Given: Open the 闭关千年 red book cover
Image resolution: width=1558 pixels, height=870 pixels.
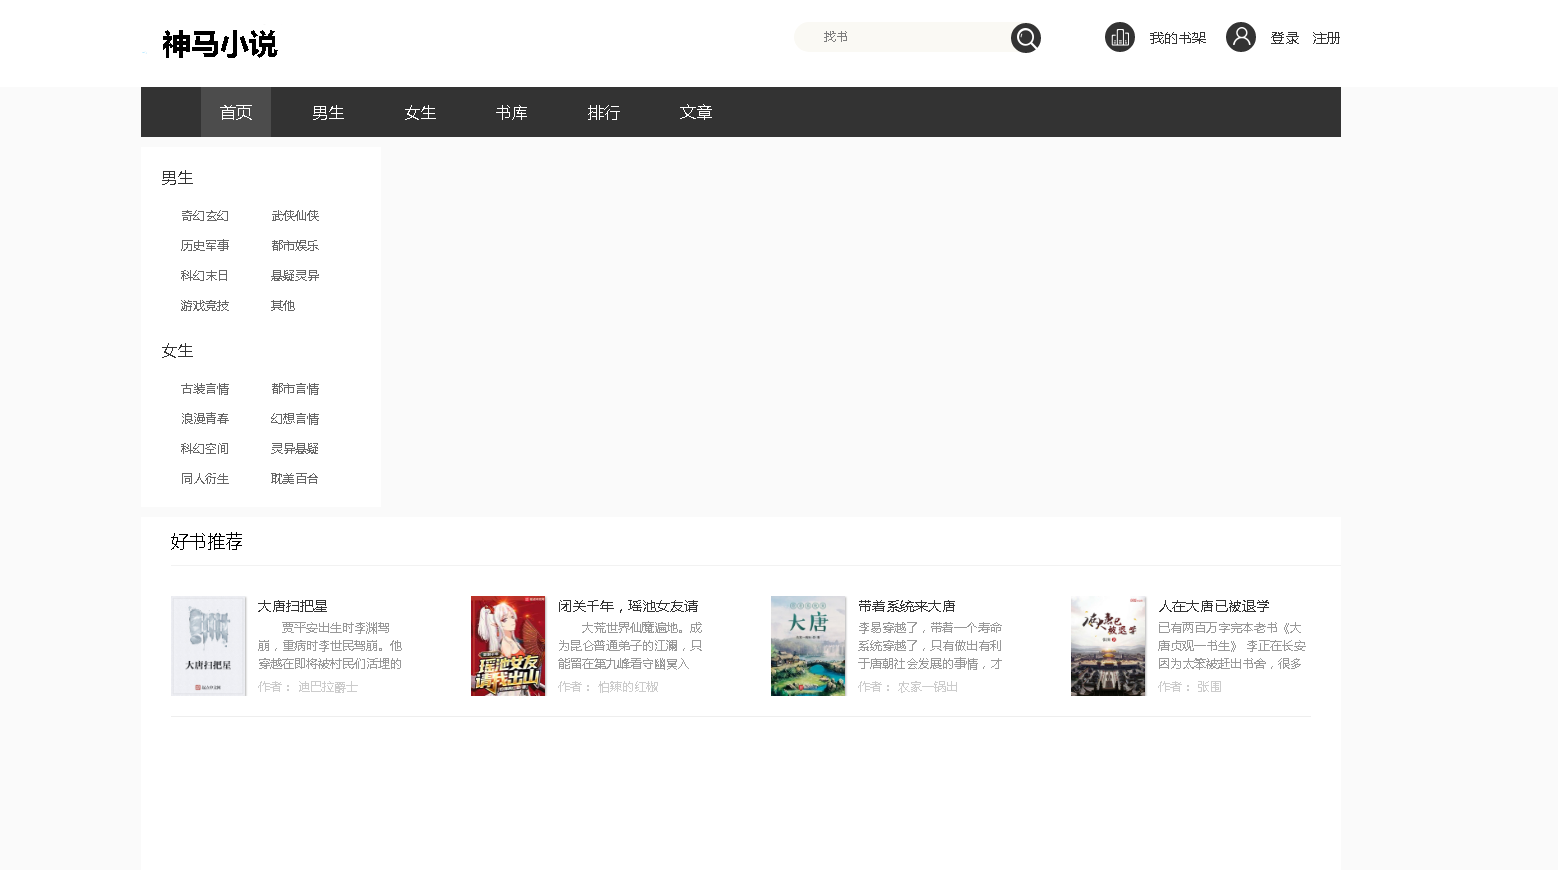Looking at the screenshot, I should click(x=508, y=646).
